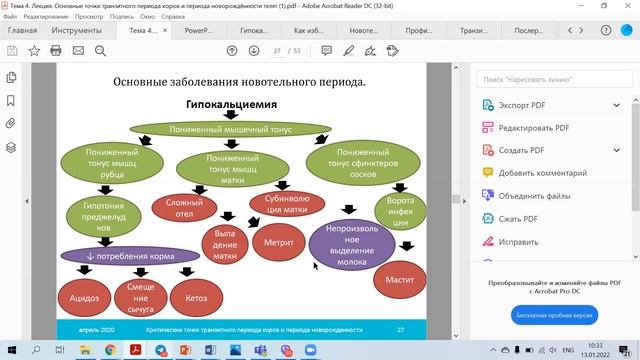Open the Окно menu

(x=147, y=17)
